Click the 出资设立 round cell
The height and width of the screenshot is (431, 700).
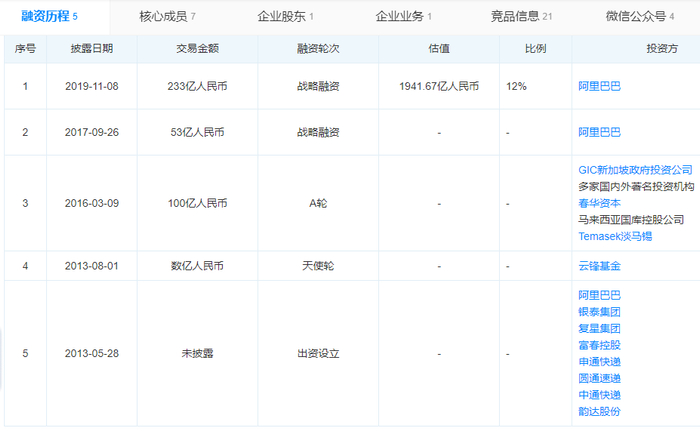pyautogui.click(x=318, y=353)
